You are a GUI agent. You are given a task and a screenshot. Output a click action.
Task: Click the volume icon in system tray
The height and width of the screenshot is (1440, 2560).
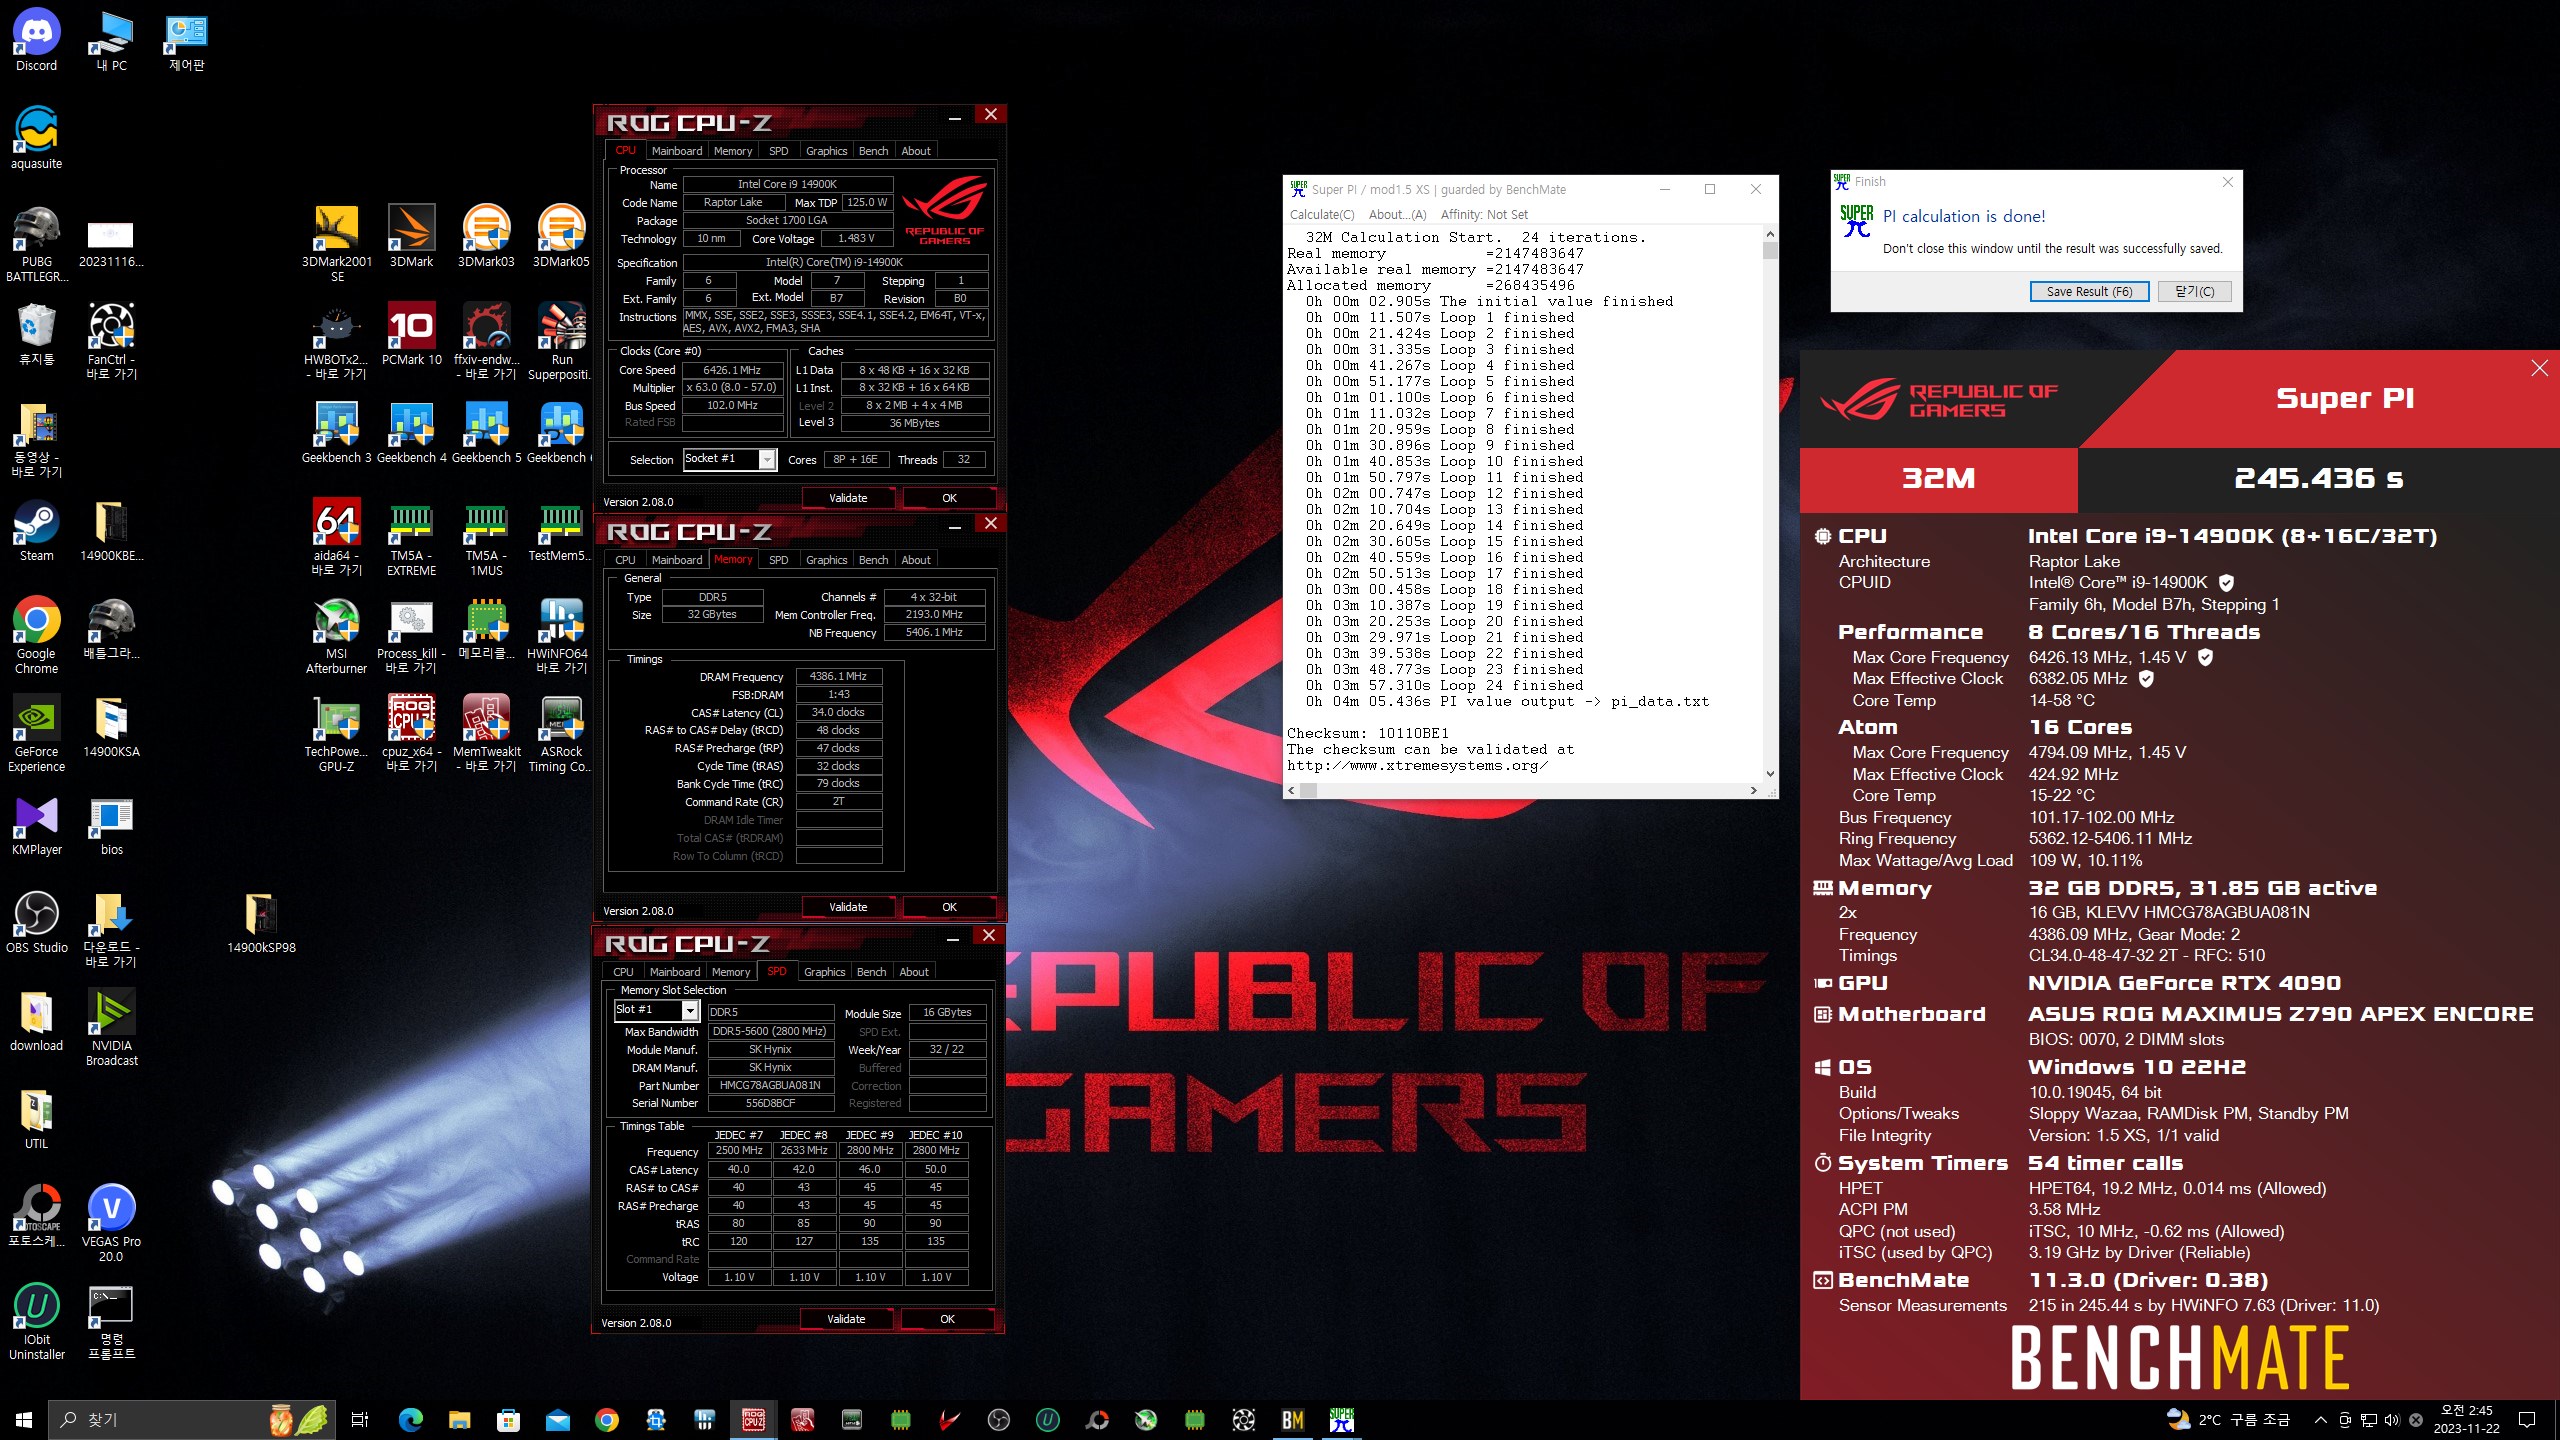point(2391,1419)
